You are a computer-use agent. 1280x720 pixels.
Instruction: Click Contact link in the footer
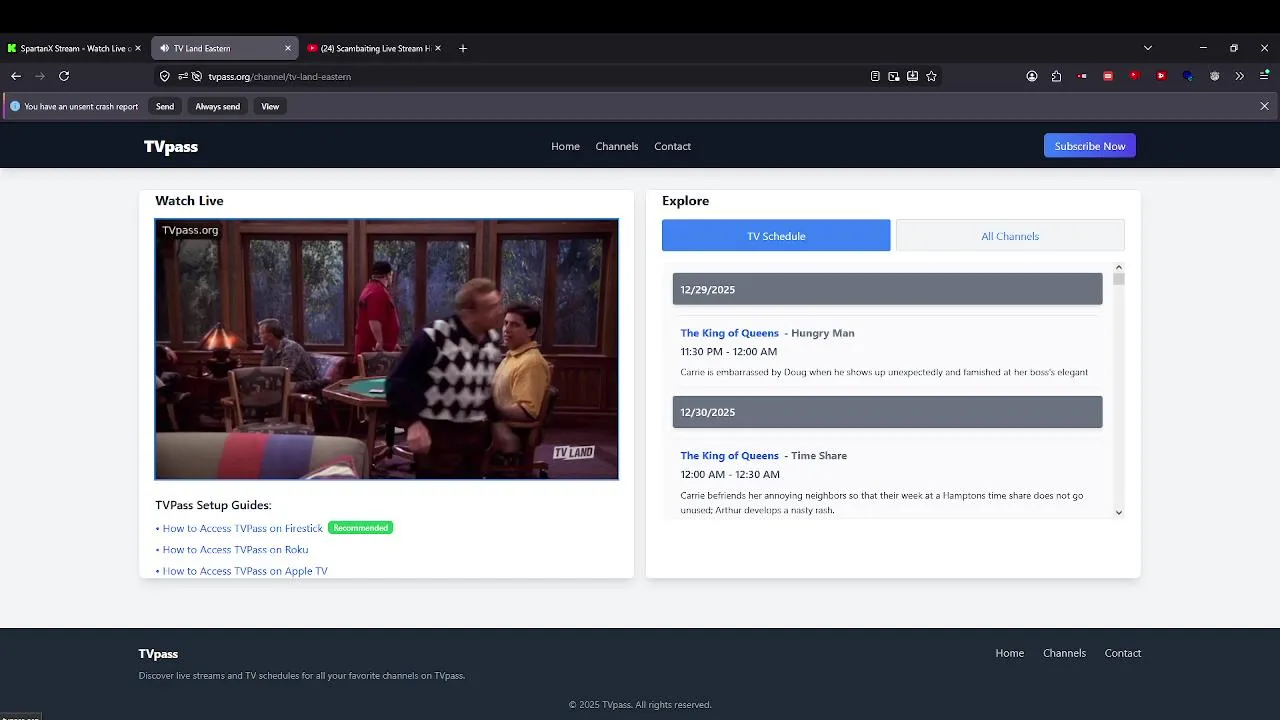click(x=1123, y=653)
